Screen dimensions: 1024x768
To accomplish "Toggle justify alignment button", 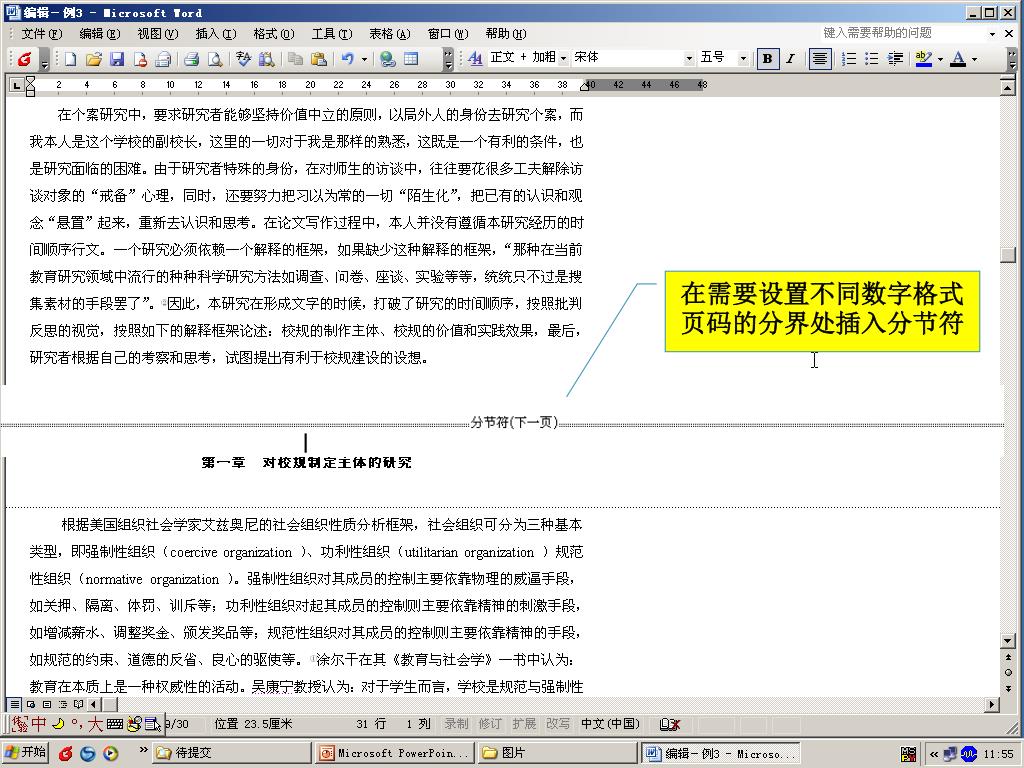I will pos(820,59).
